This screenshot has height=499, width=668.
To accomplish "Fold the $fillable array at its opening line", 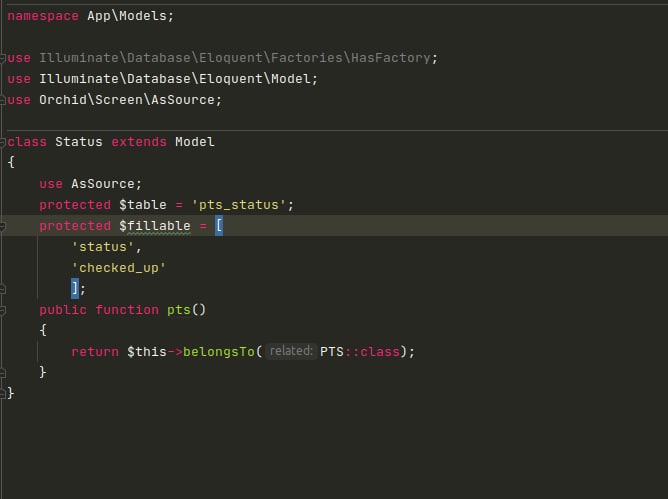I will pyautogui.click(x=2, y=226).
